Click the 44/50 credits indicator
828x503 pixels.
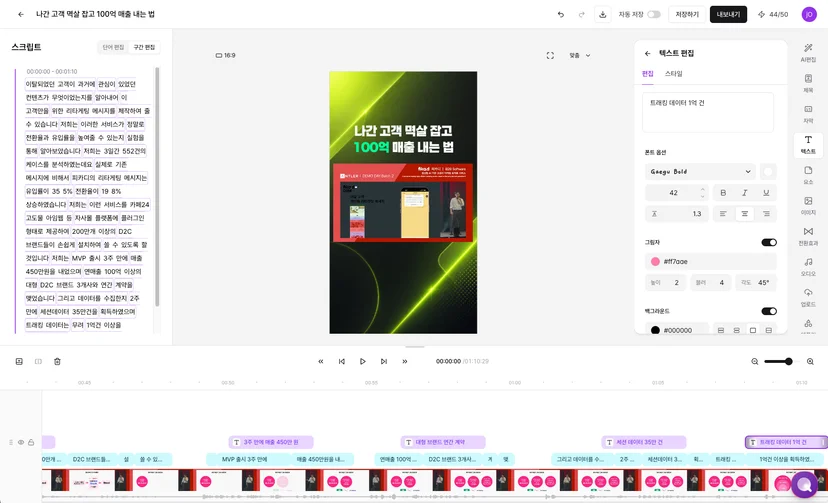(x=773, y=14)
